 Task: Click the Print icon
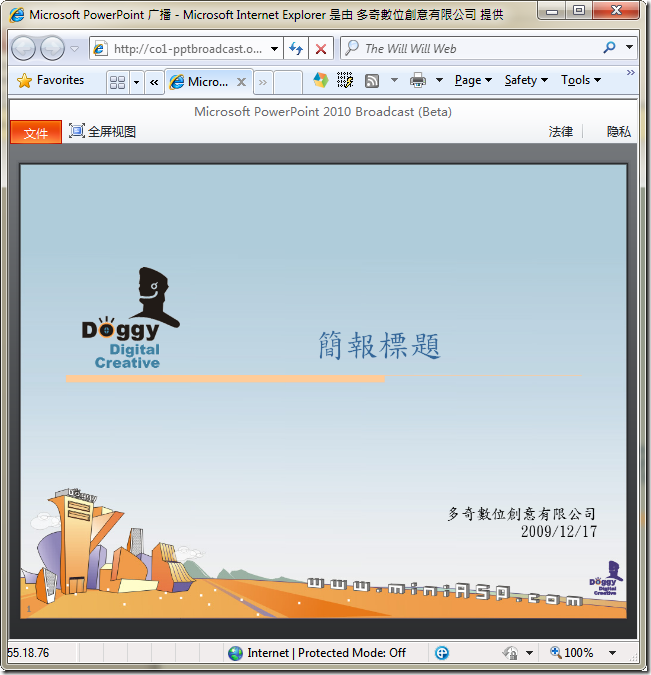[418, 80]
